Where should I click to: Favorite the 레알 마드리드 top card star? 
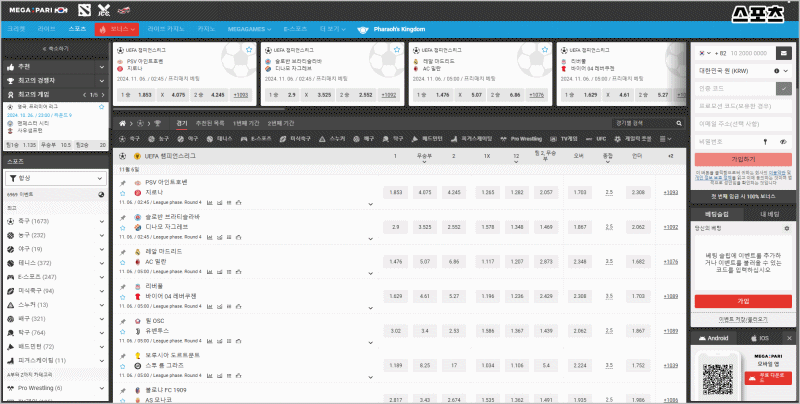[x=544, y=49]
